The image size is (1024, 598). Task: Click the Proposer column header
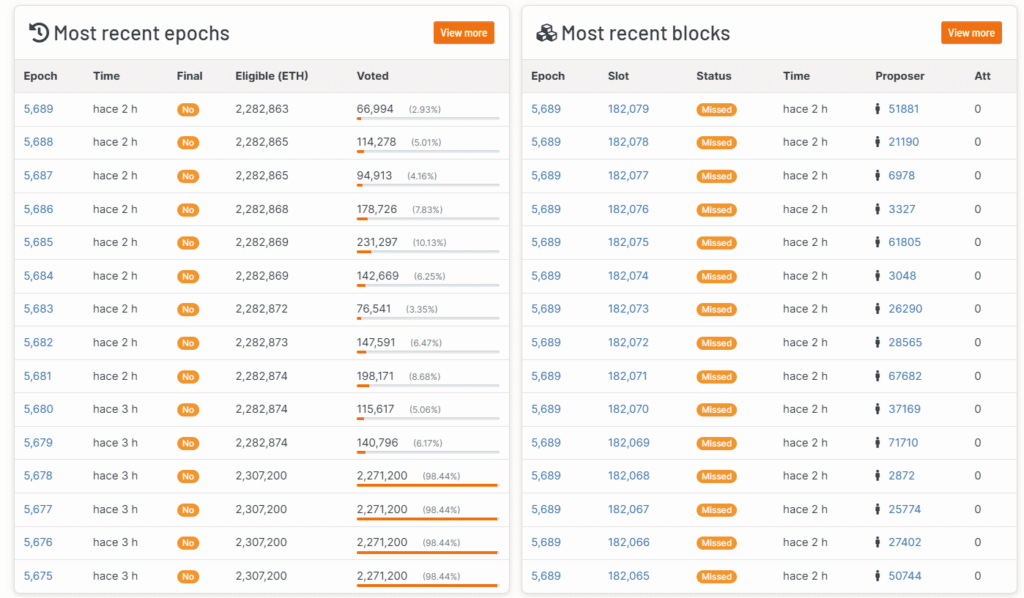pyautogui.click(x=899, y=76)
